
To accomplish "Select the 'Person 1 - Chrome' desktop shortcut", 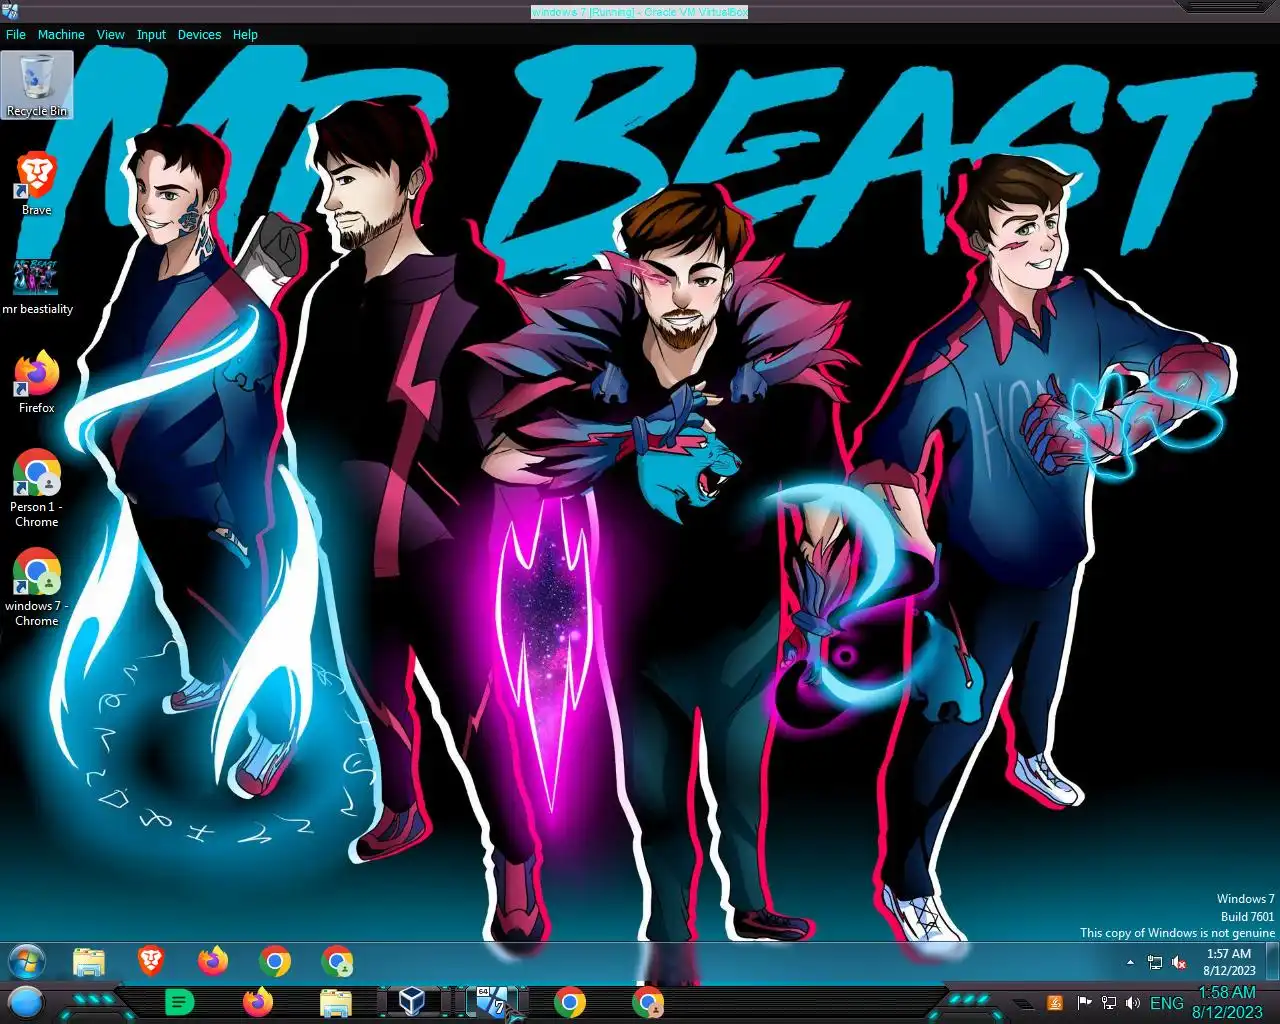I will click(x=37, y=488).
